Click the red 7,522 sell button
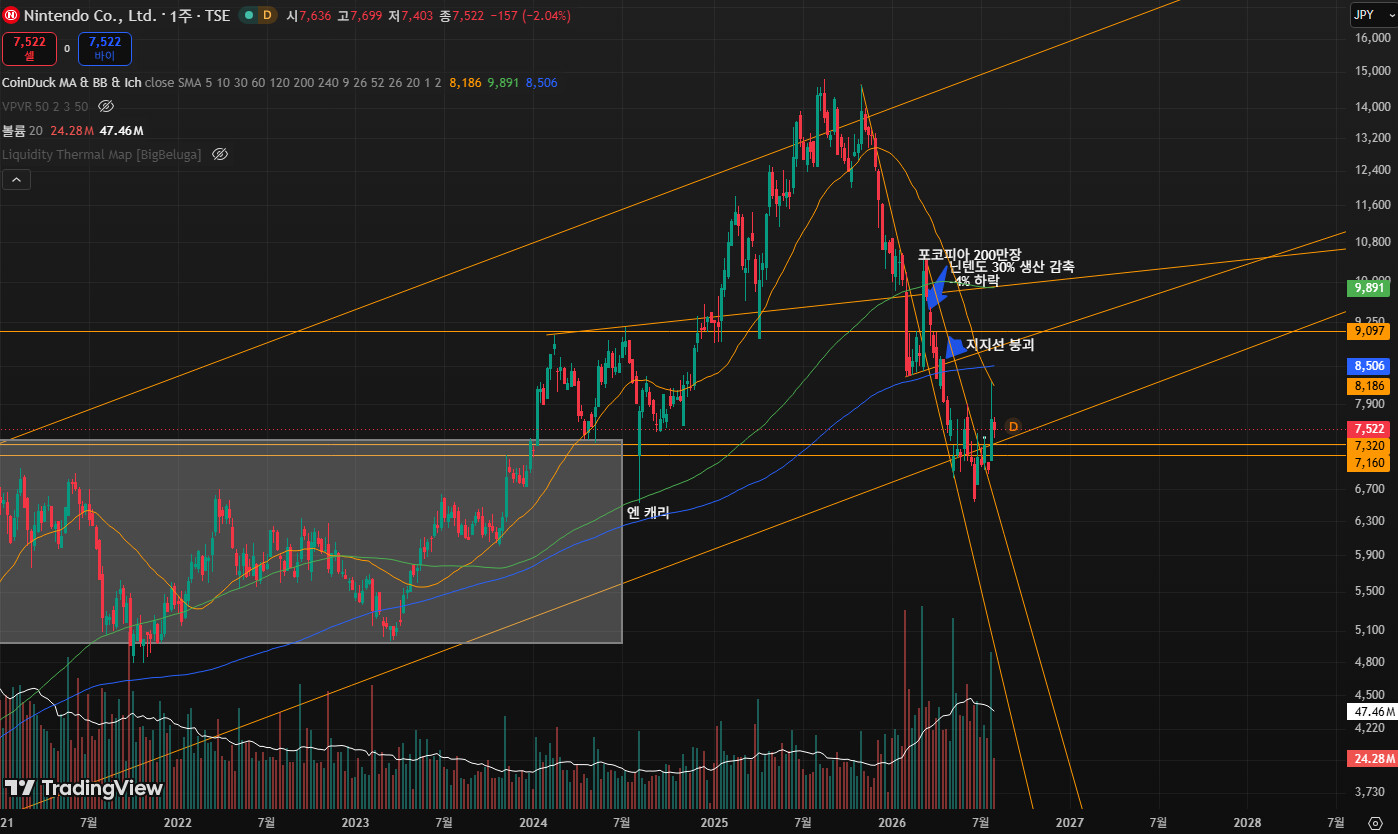The image size is (1398, 834). tap(30, 48)
